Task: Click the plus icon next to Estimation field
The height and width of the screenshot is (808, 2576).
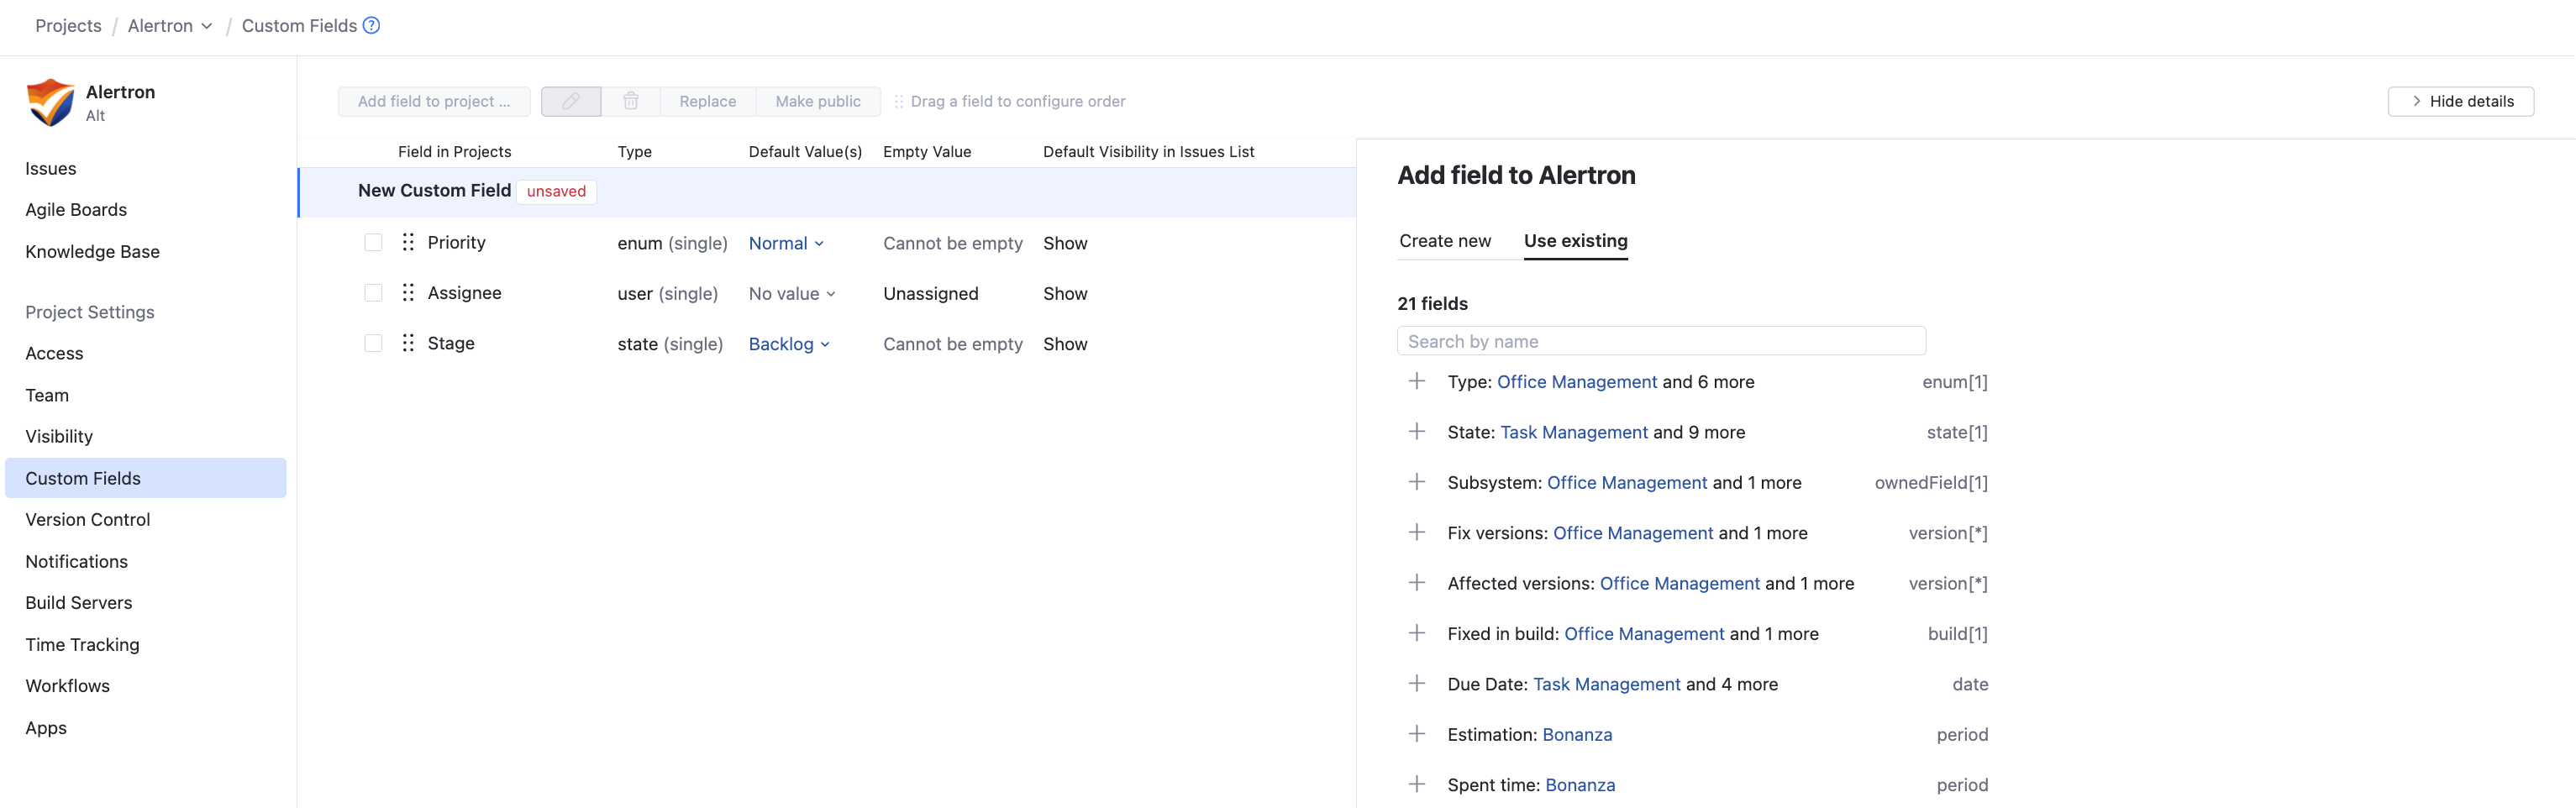Action: pos(1416,734)
